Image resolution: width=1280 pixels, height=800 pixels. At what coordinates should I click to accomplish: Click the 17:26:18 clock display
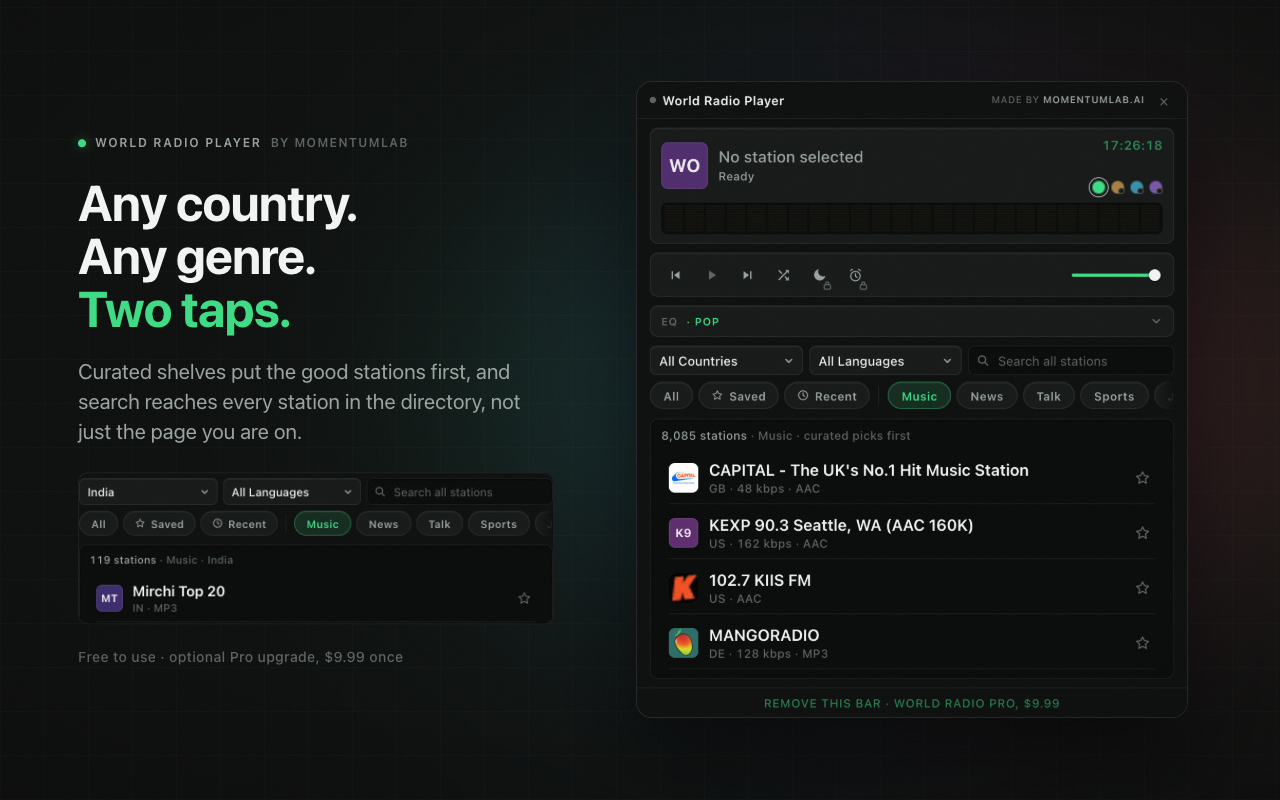1132,145
